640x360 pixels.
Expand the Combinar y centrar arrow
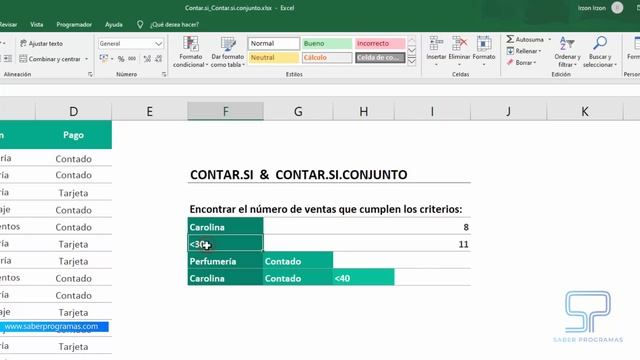[x=87, y=59]
